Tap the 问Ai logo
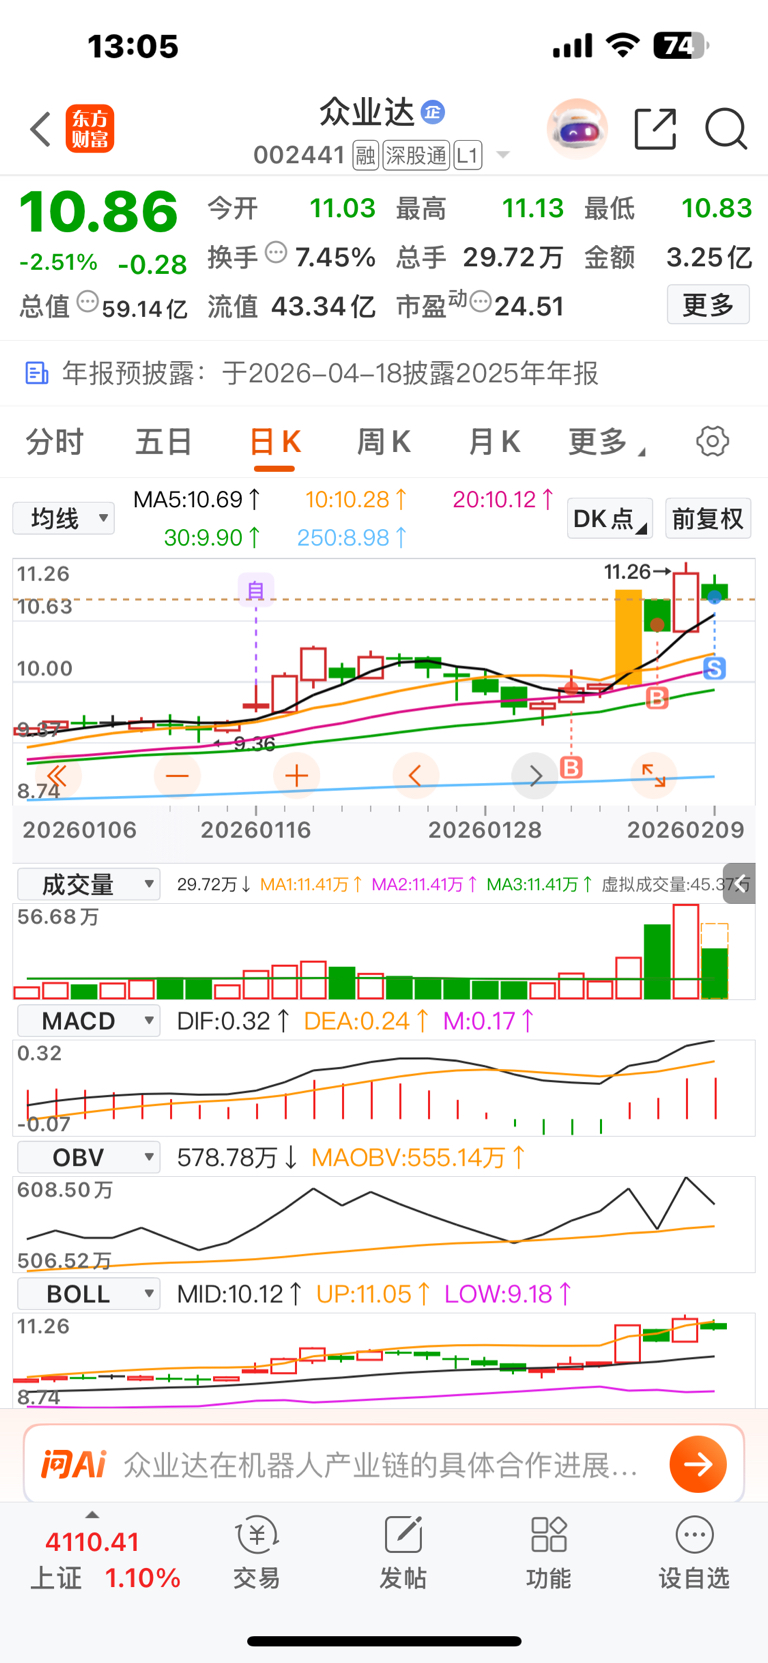The height and width of the screenshot is (1663, 768). 73,1464
